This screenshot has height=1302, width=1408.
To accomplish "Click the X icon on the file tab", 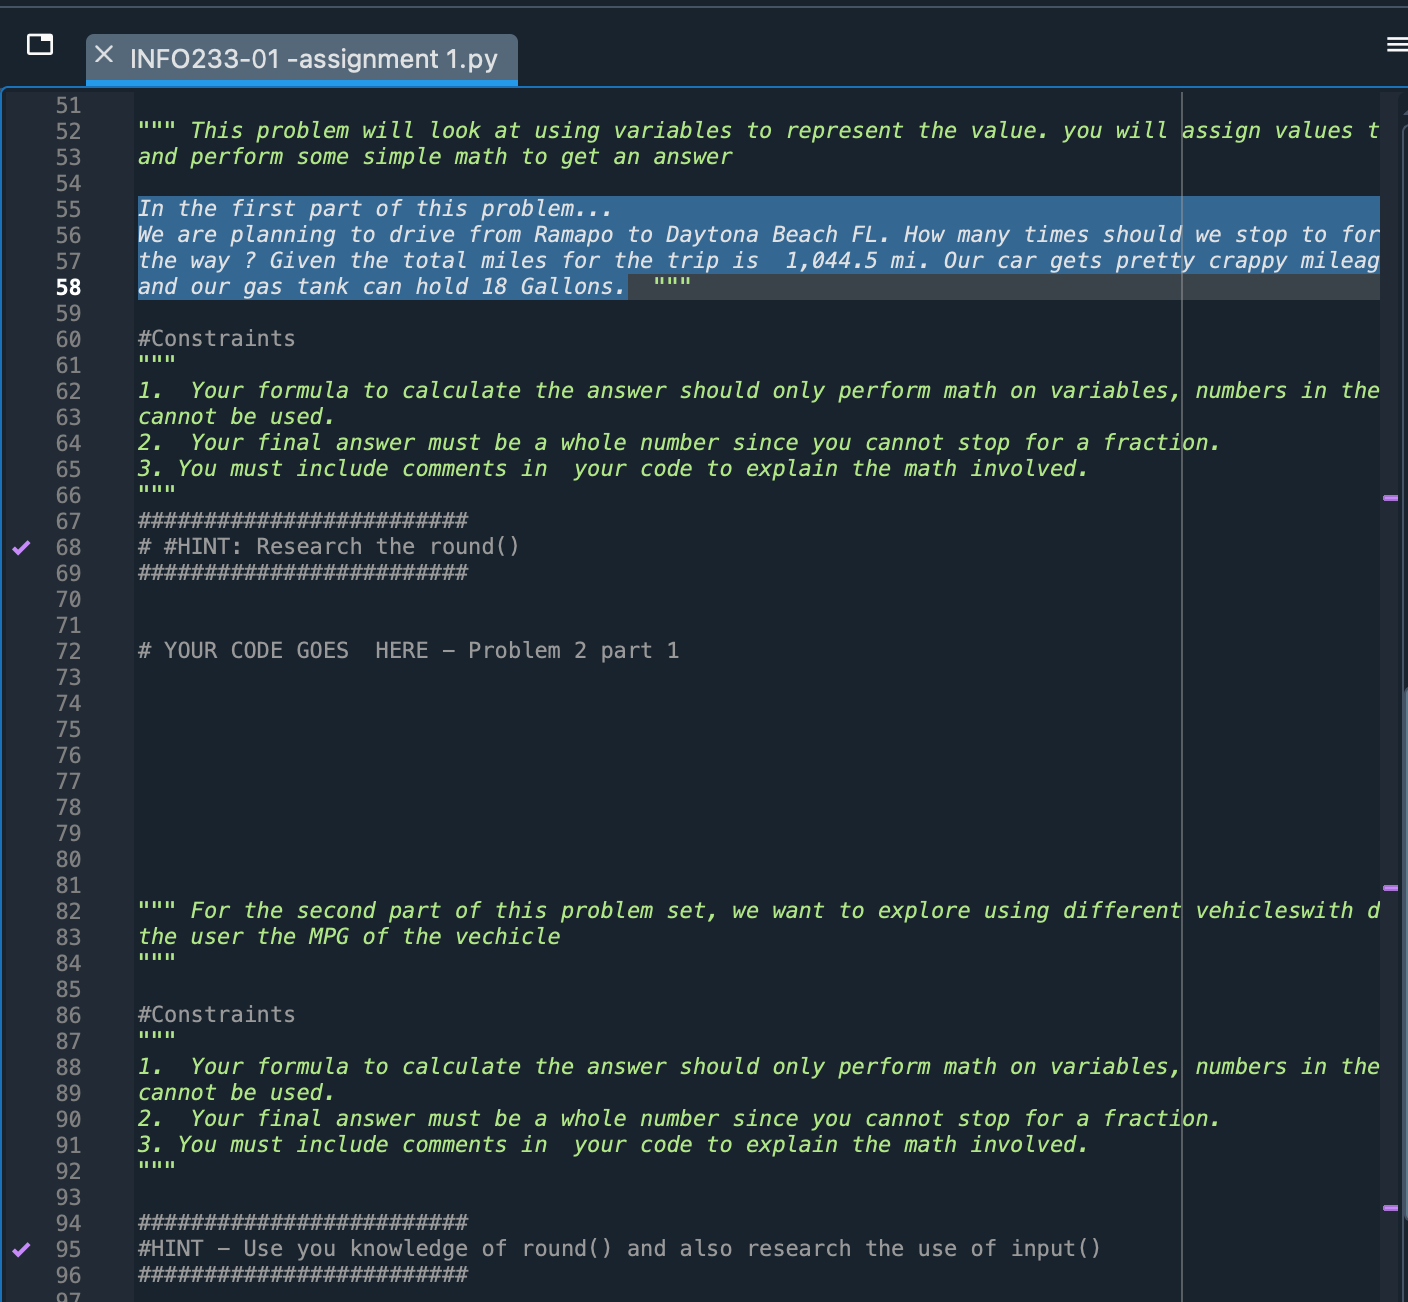I will pyautogui.click(x=104, y=55).
